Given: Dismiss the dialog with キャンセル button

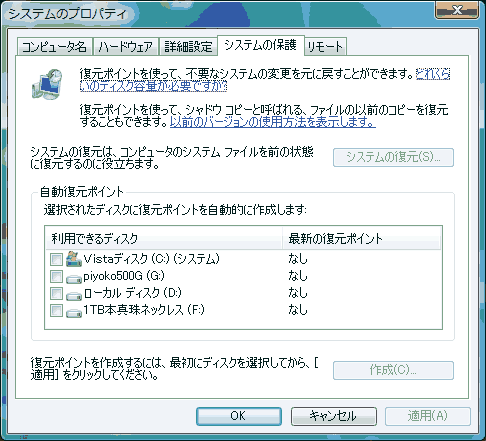Looking at the screenshot, I should (x=334, y=416).
